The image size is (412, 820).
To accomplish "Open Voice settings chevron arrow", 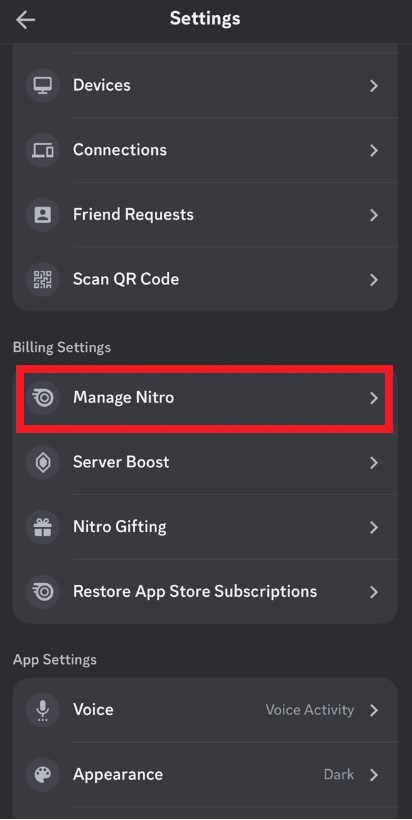I will (x=374, y=710).
